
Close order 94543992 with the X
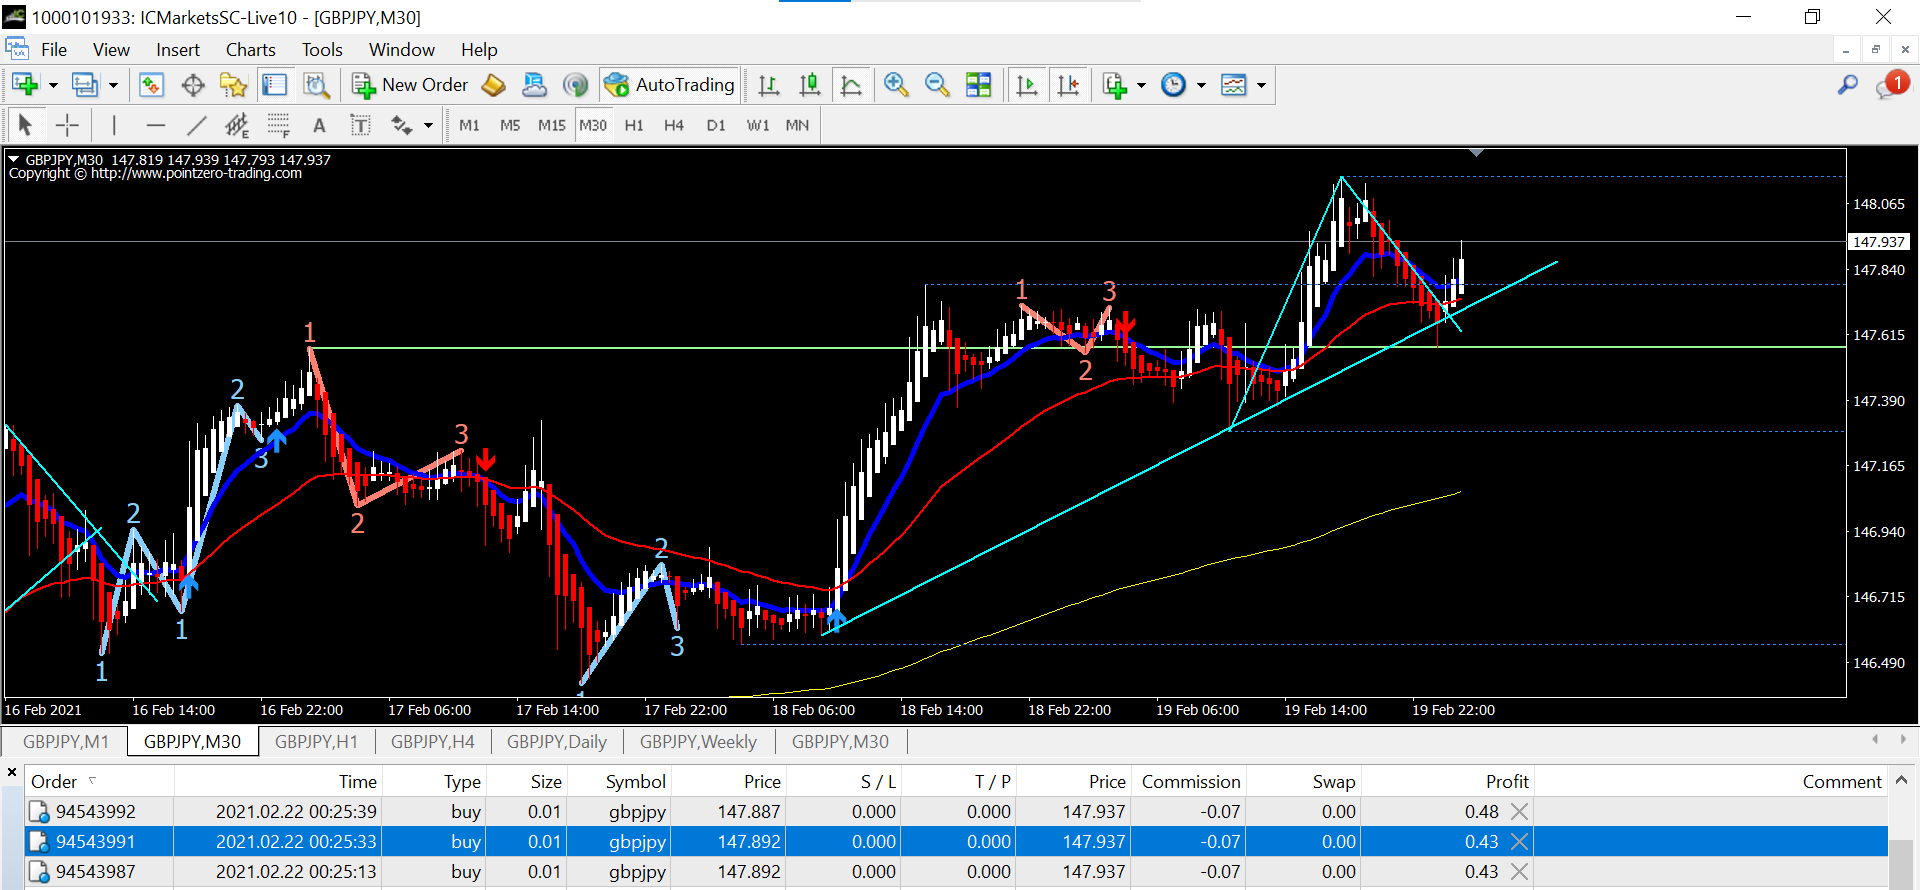(x=1519, y=811)
